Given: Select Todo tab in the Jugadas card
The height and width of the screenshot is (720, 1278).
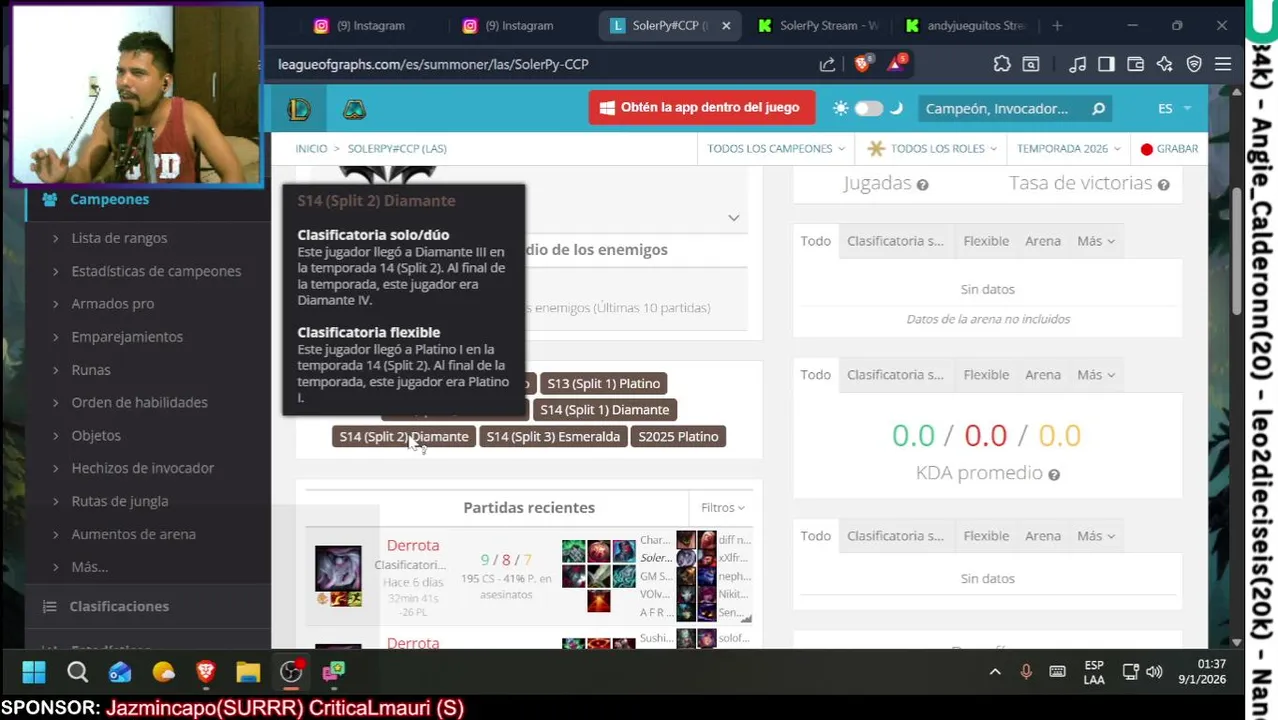Looking at the screenshot, I should [x=816, y=241].
